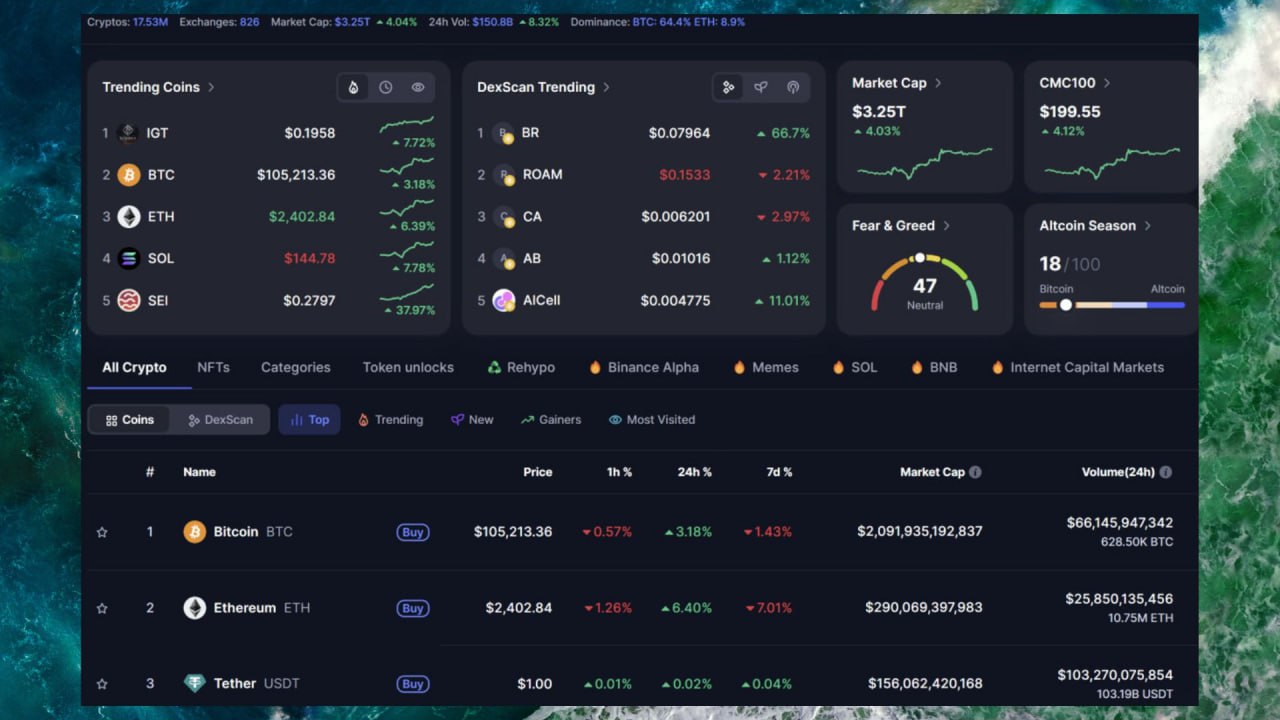Select the Top filter button
This screenshot has width=1280, height=720.
click(x=309, y=420)
